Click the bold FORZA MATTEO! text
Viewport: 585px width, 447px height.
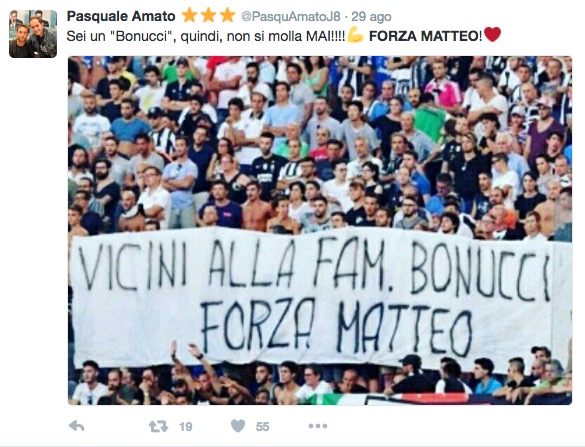pyautogui.click(x=426, y=36)
